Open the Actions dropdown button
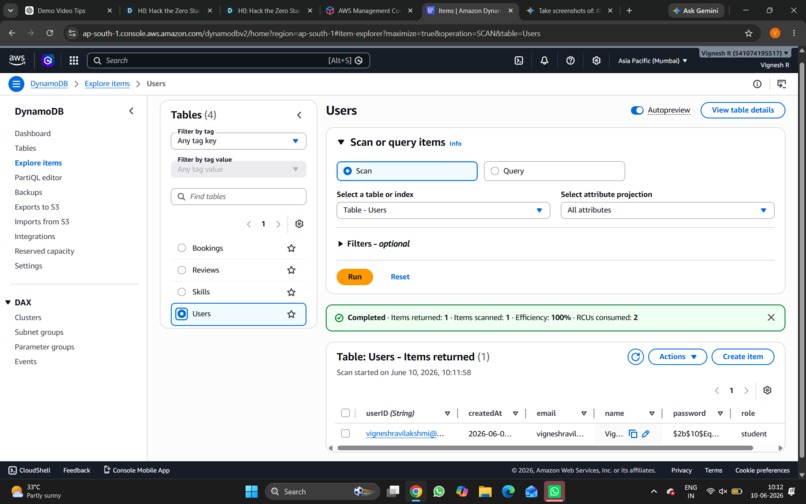This screenshot has height=504, width=806. pos(677,356)
